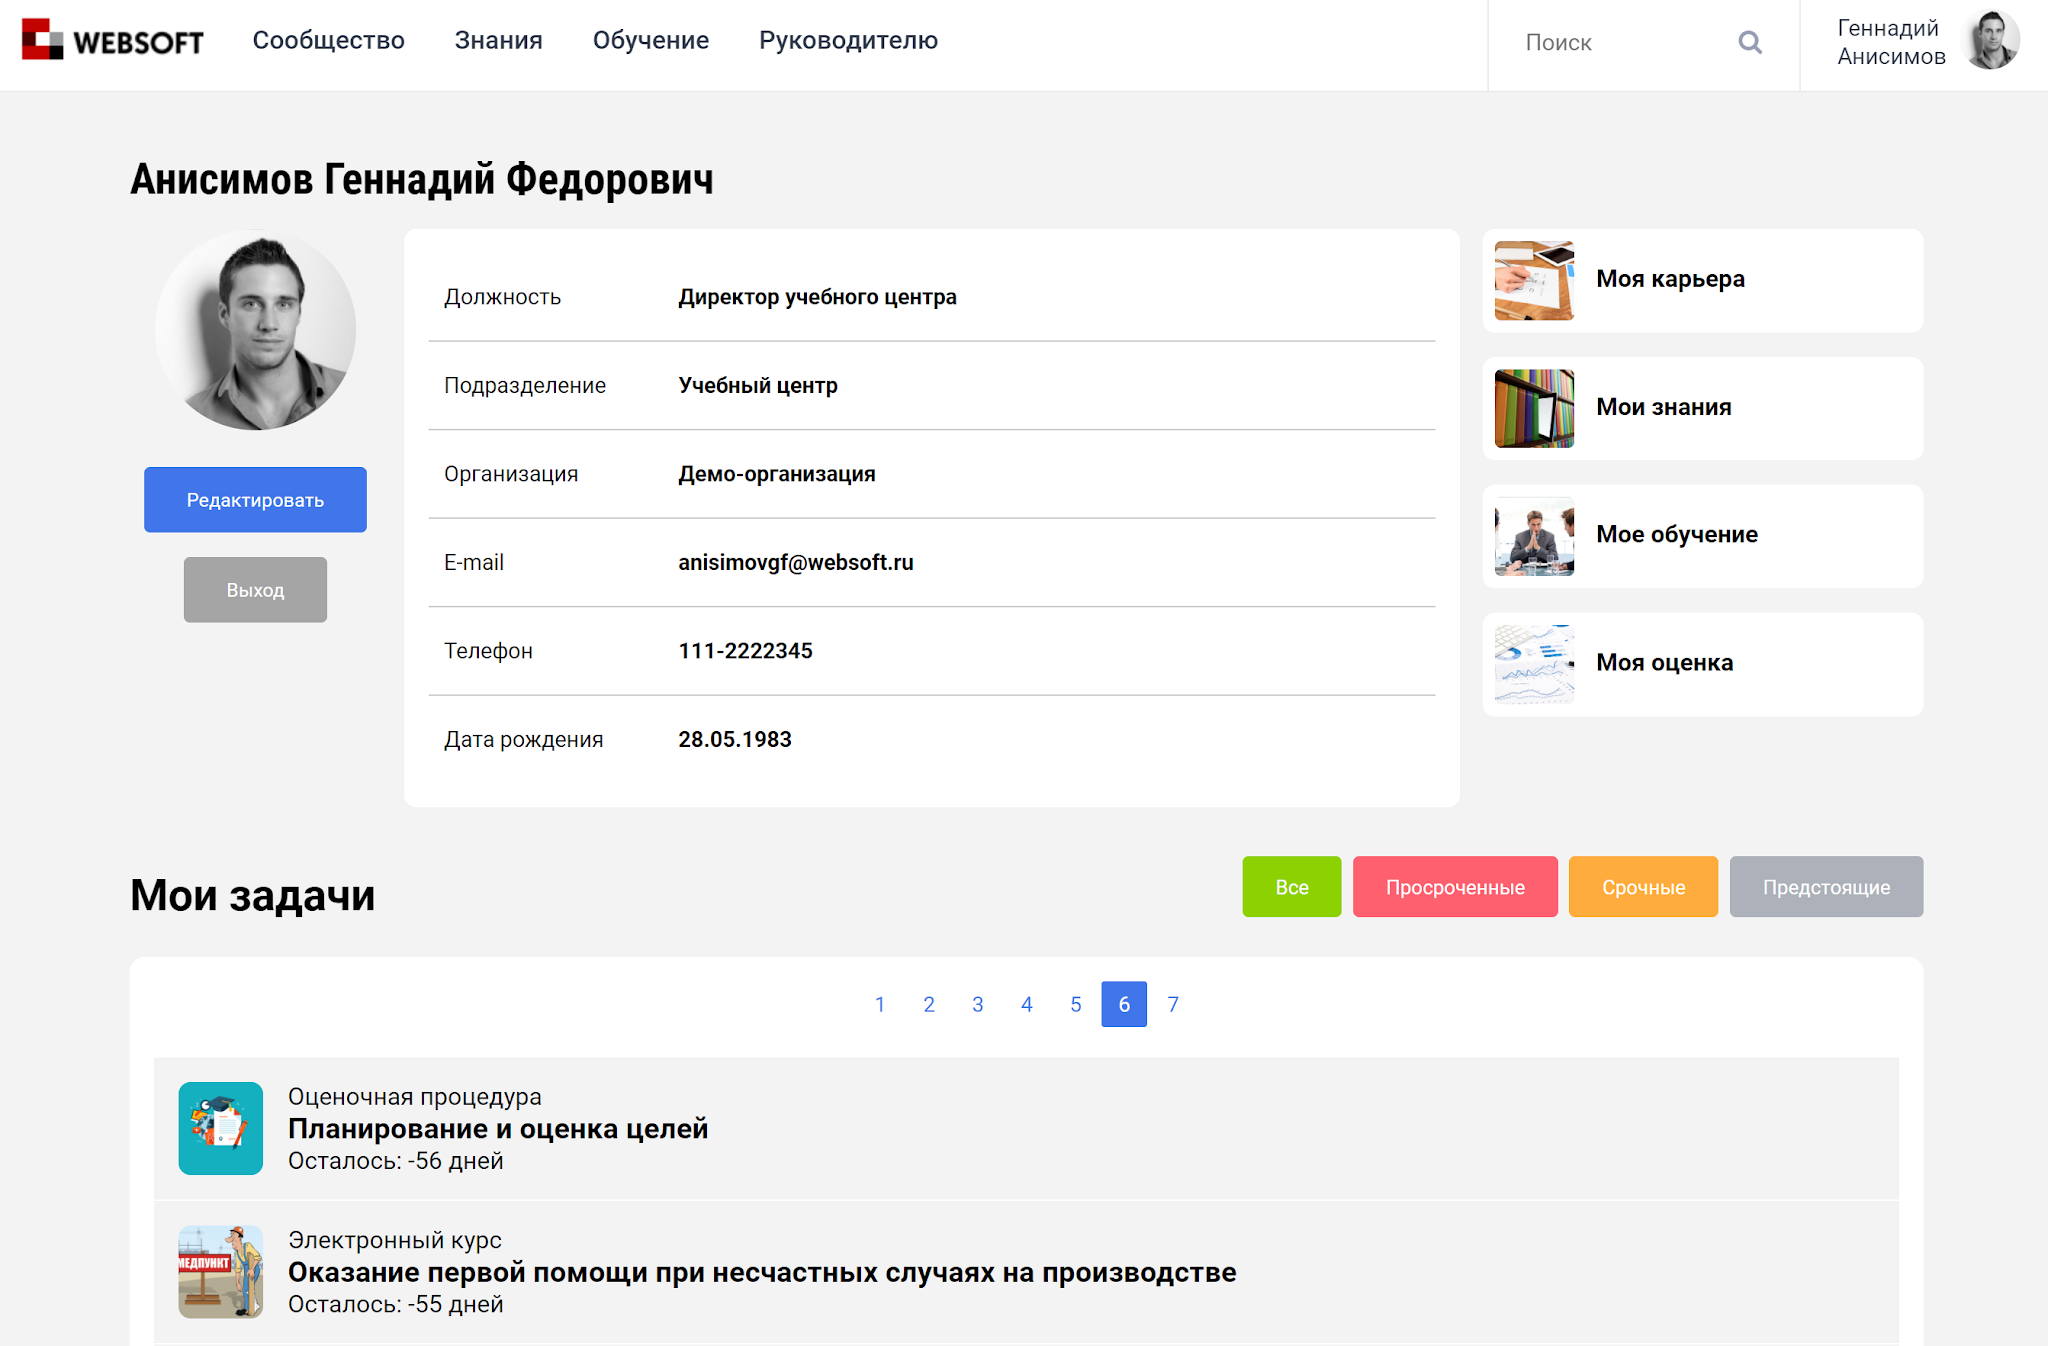
Task: Open the first aid course task icon
Action: click(220, 1271)
